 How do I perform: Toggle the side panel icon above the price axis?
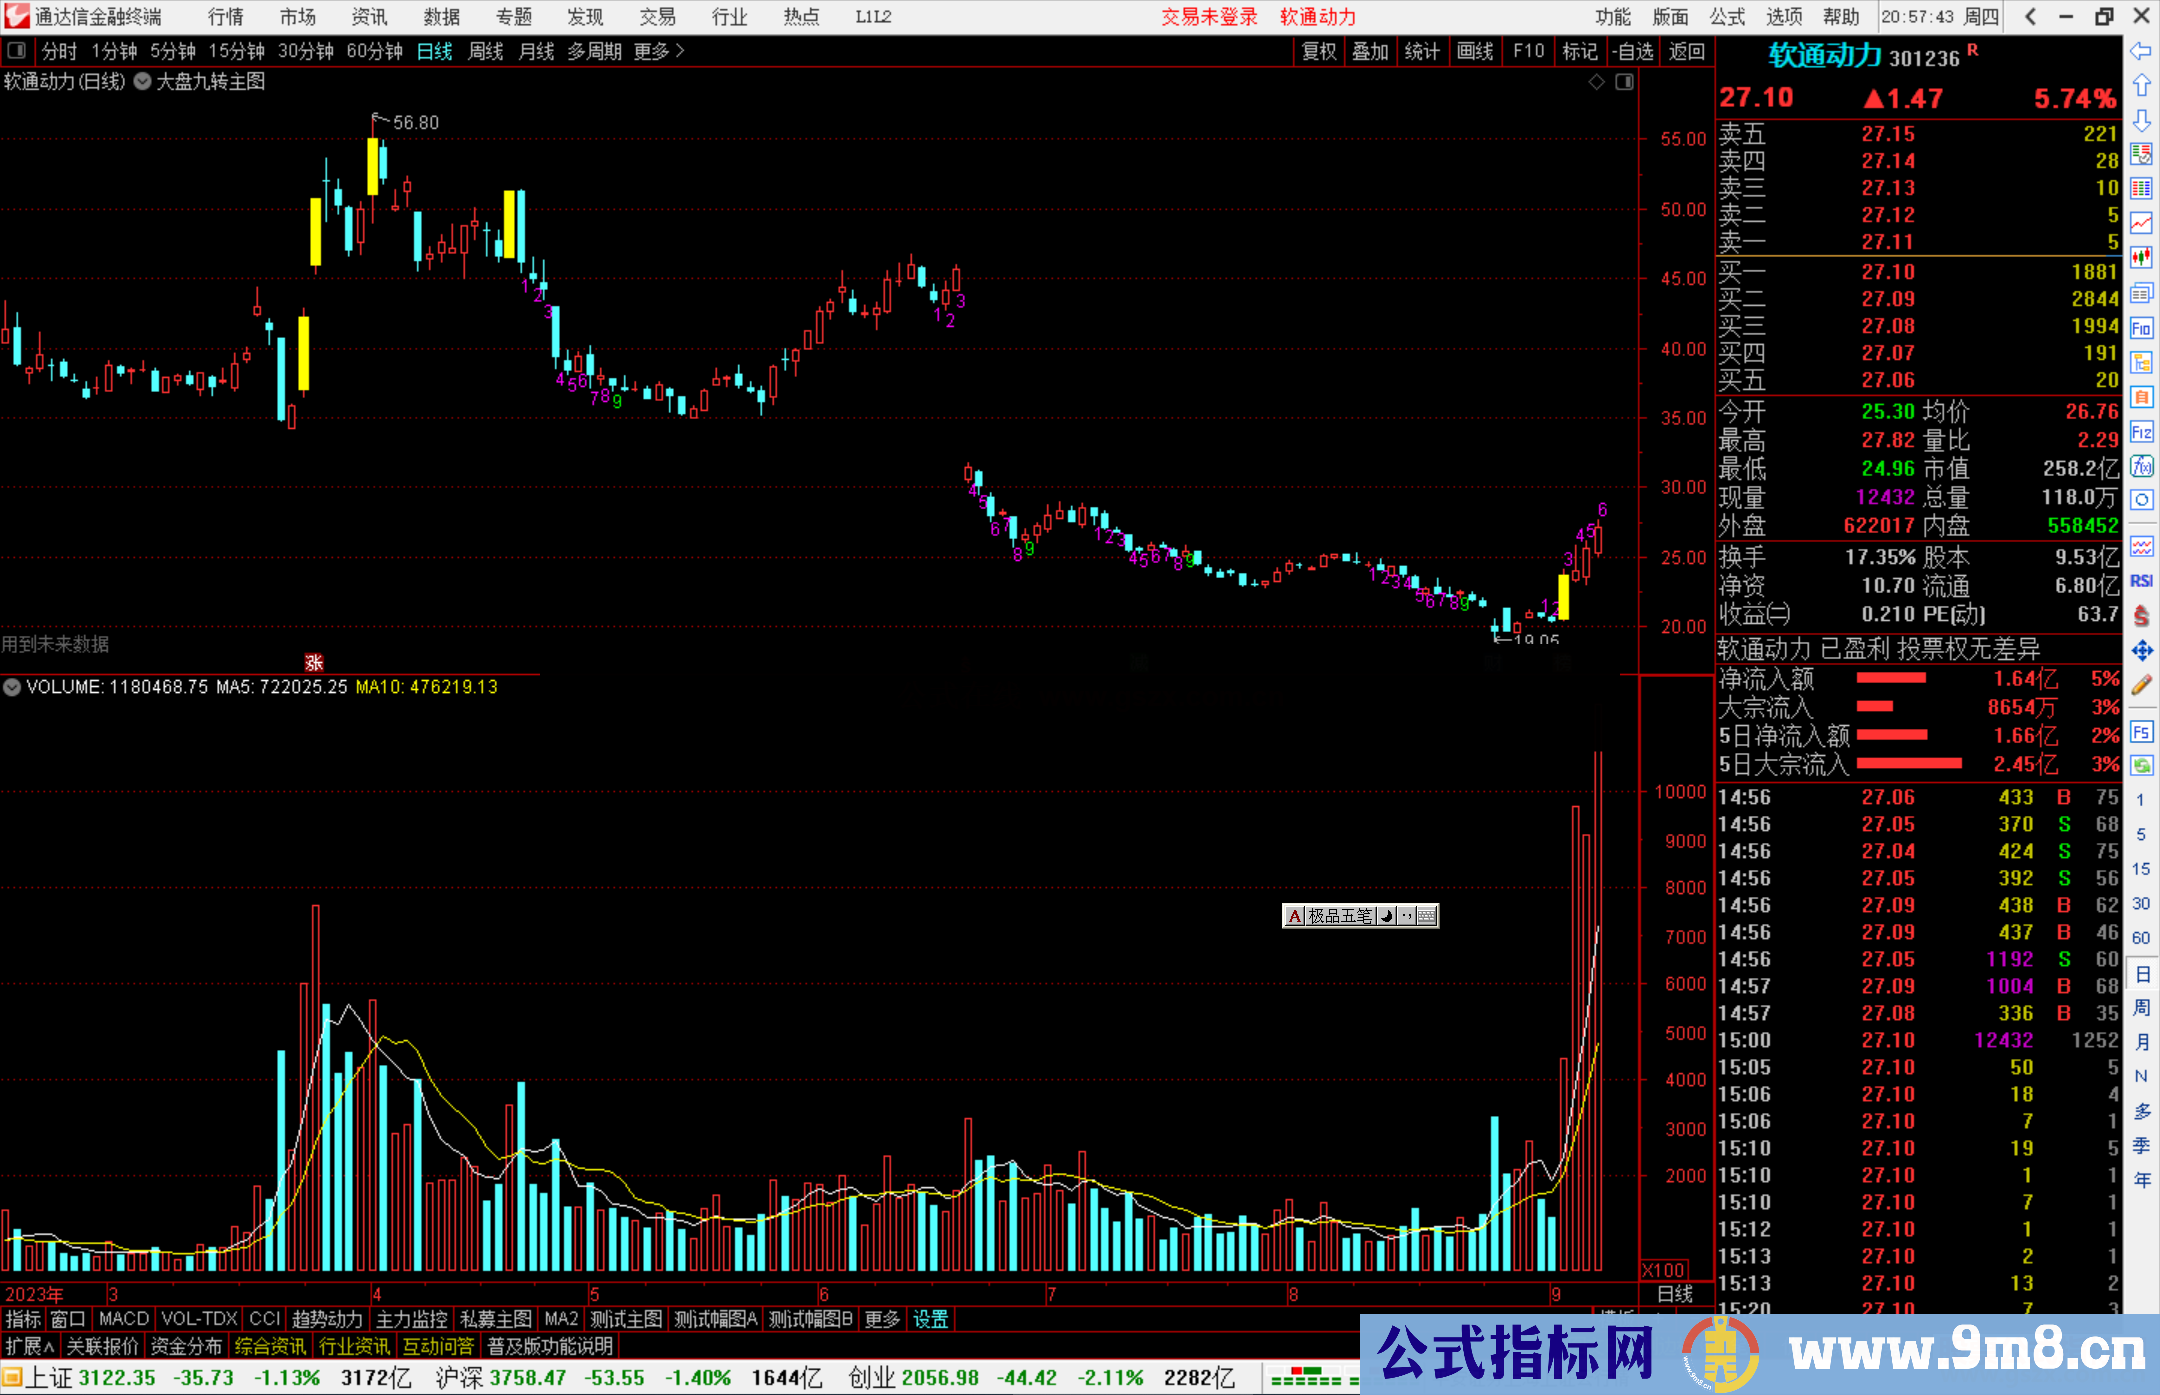1625,82
